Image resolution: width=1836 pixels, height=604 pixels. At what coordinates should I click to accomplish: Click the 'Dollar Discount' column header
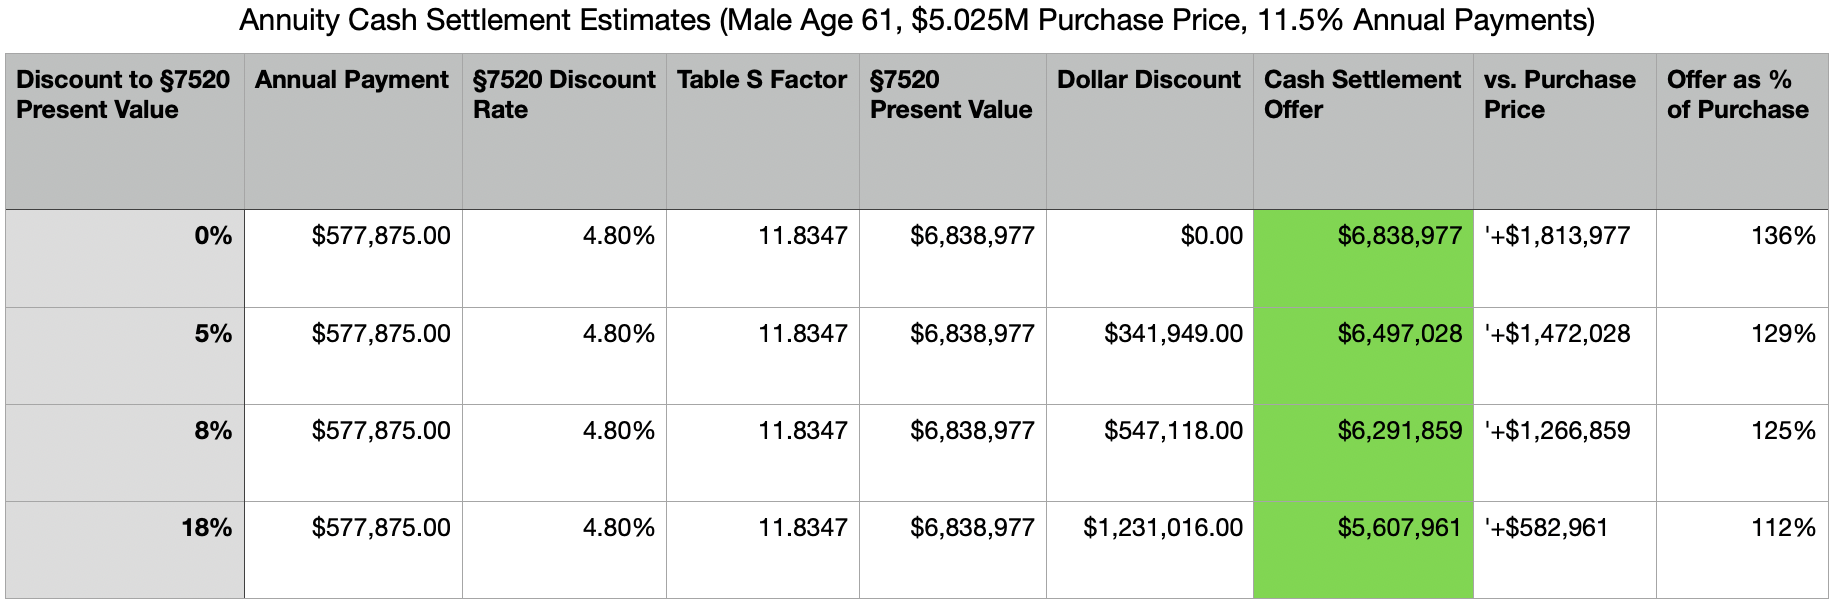tap(1148, 80)
